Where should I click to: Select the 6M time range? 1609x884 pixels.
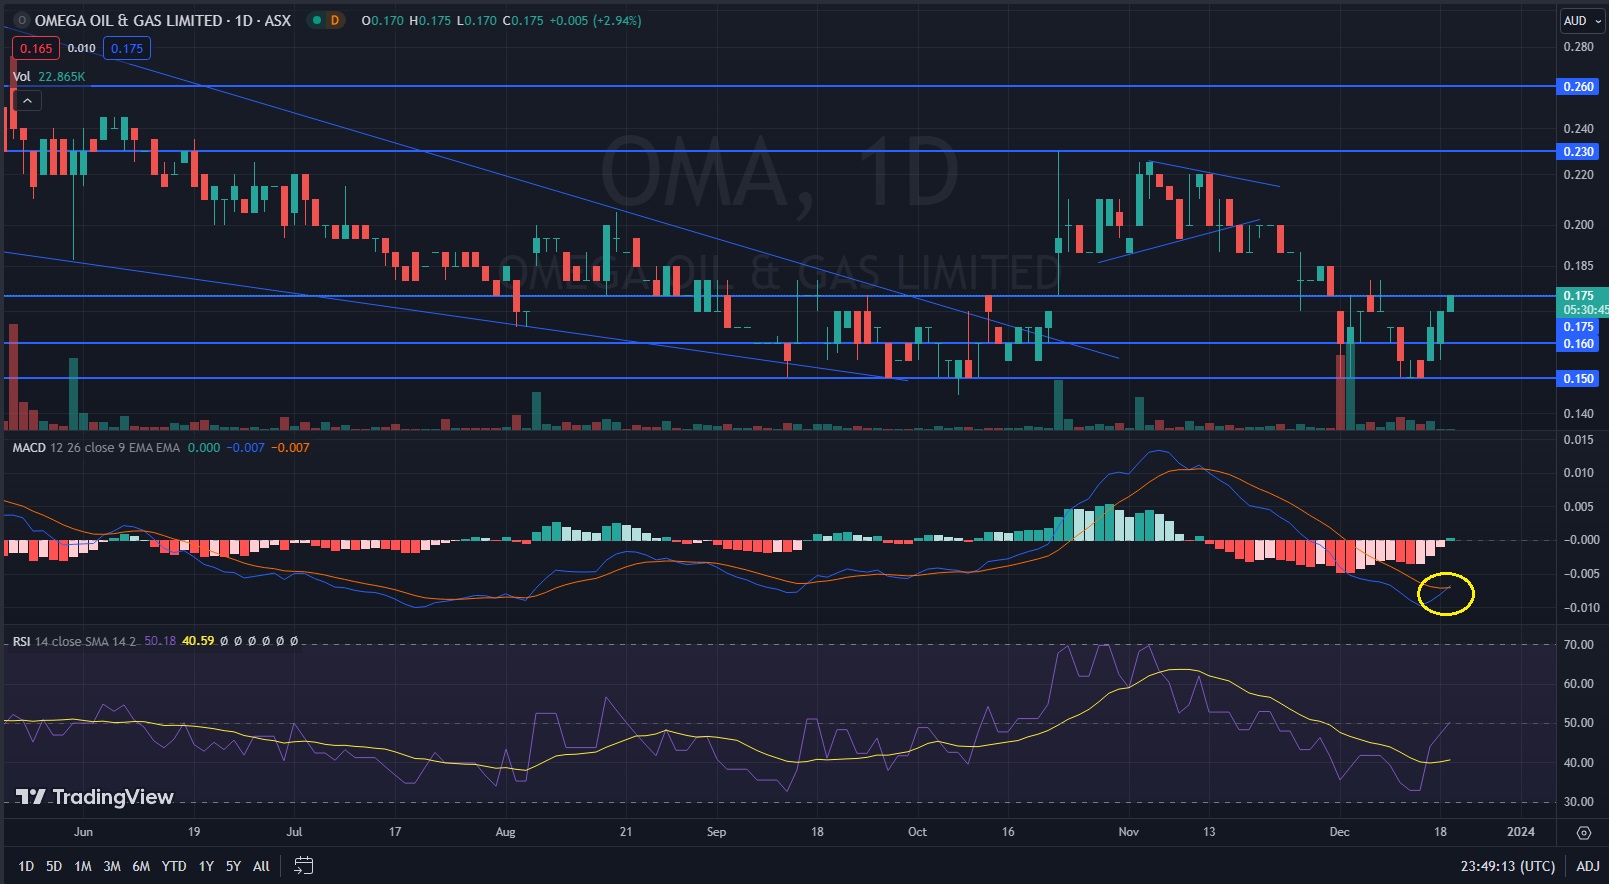point(141,866)
